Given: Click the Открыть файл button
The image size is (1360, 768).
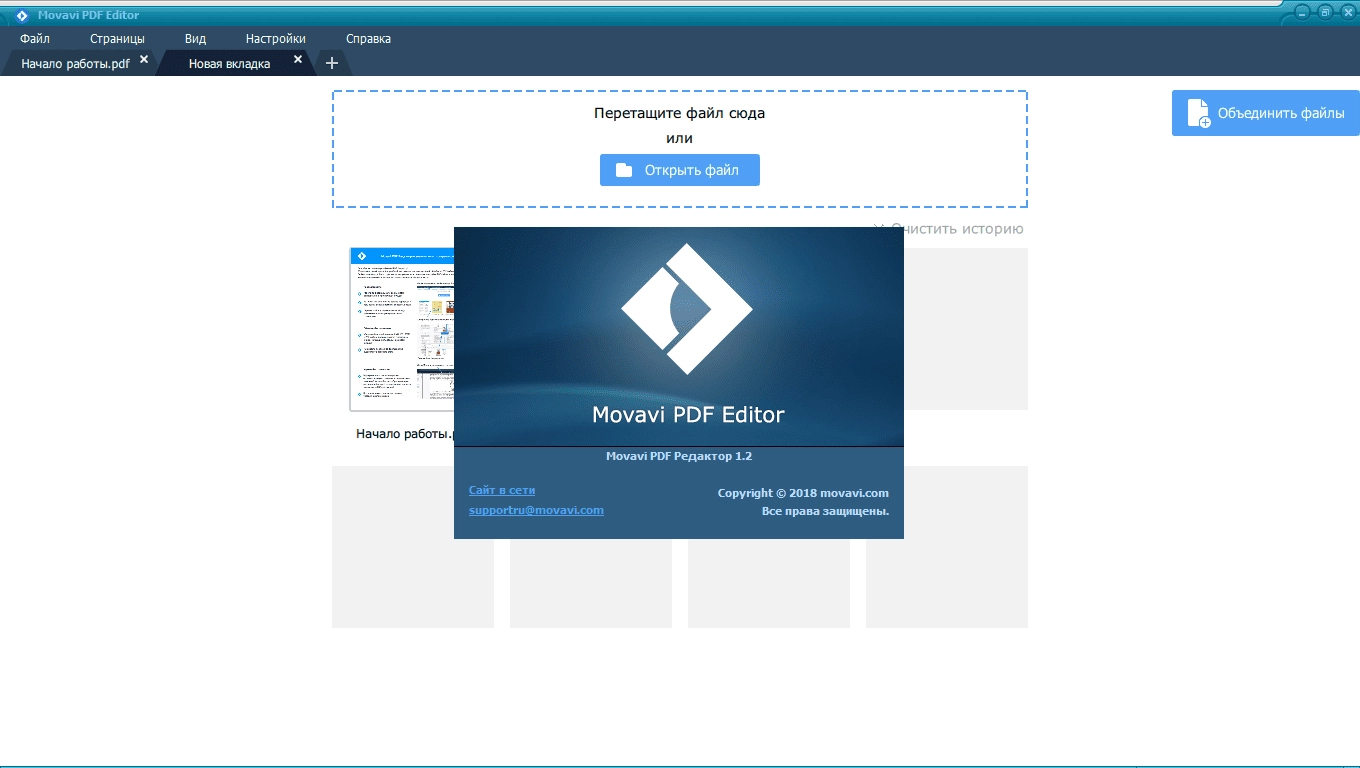Looking at the screenshot, I should tap(680, 170).
